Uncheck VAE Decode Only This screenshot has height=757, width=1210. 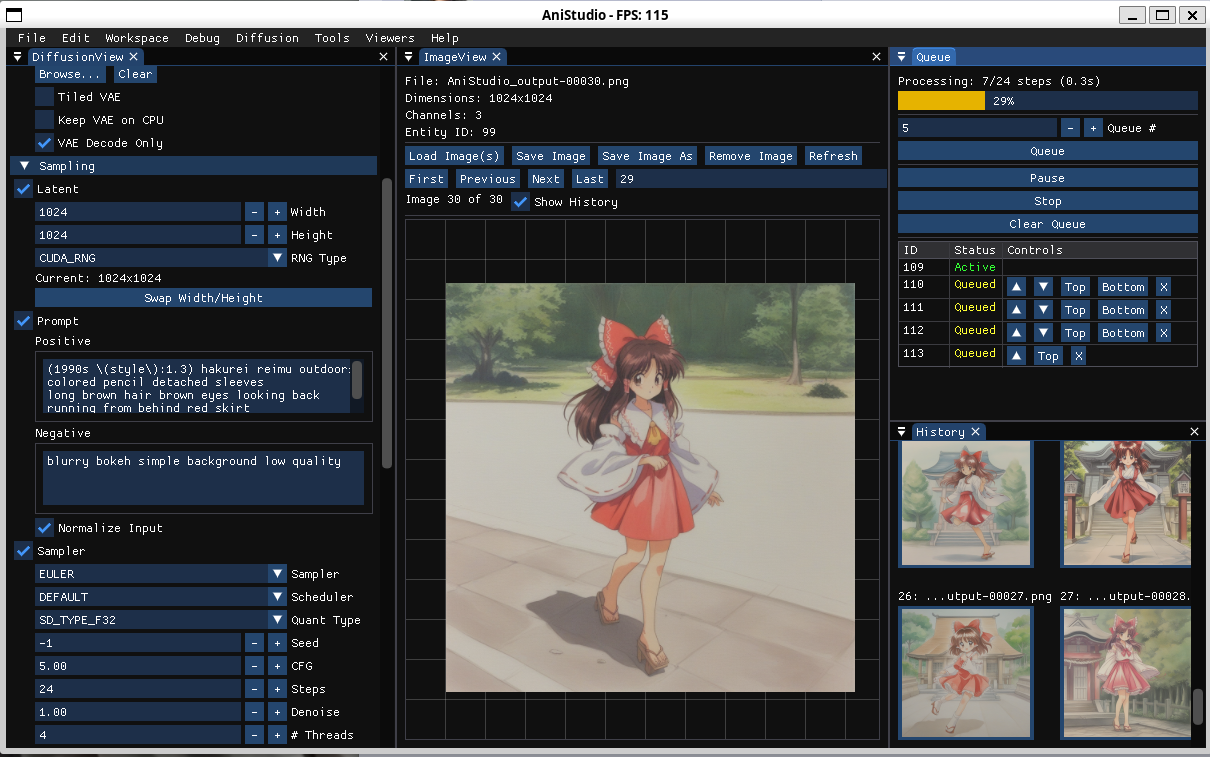click(x=44, y=143)
